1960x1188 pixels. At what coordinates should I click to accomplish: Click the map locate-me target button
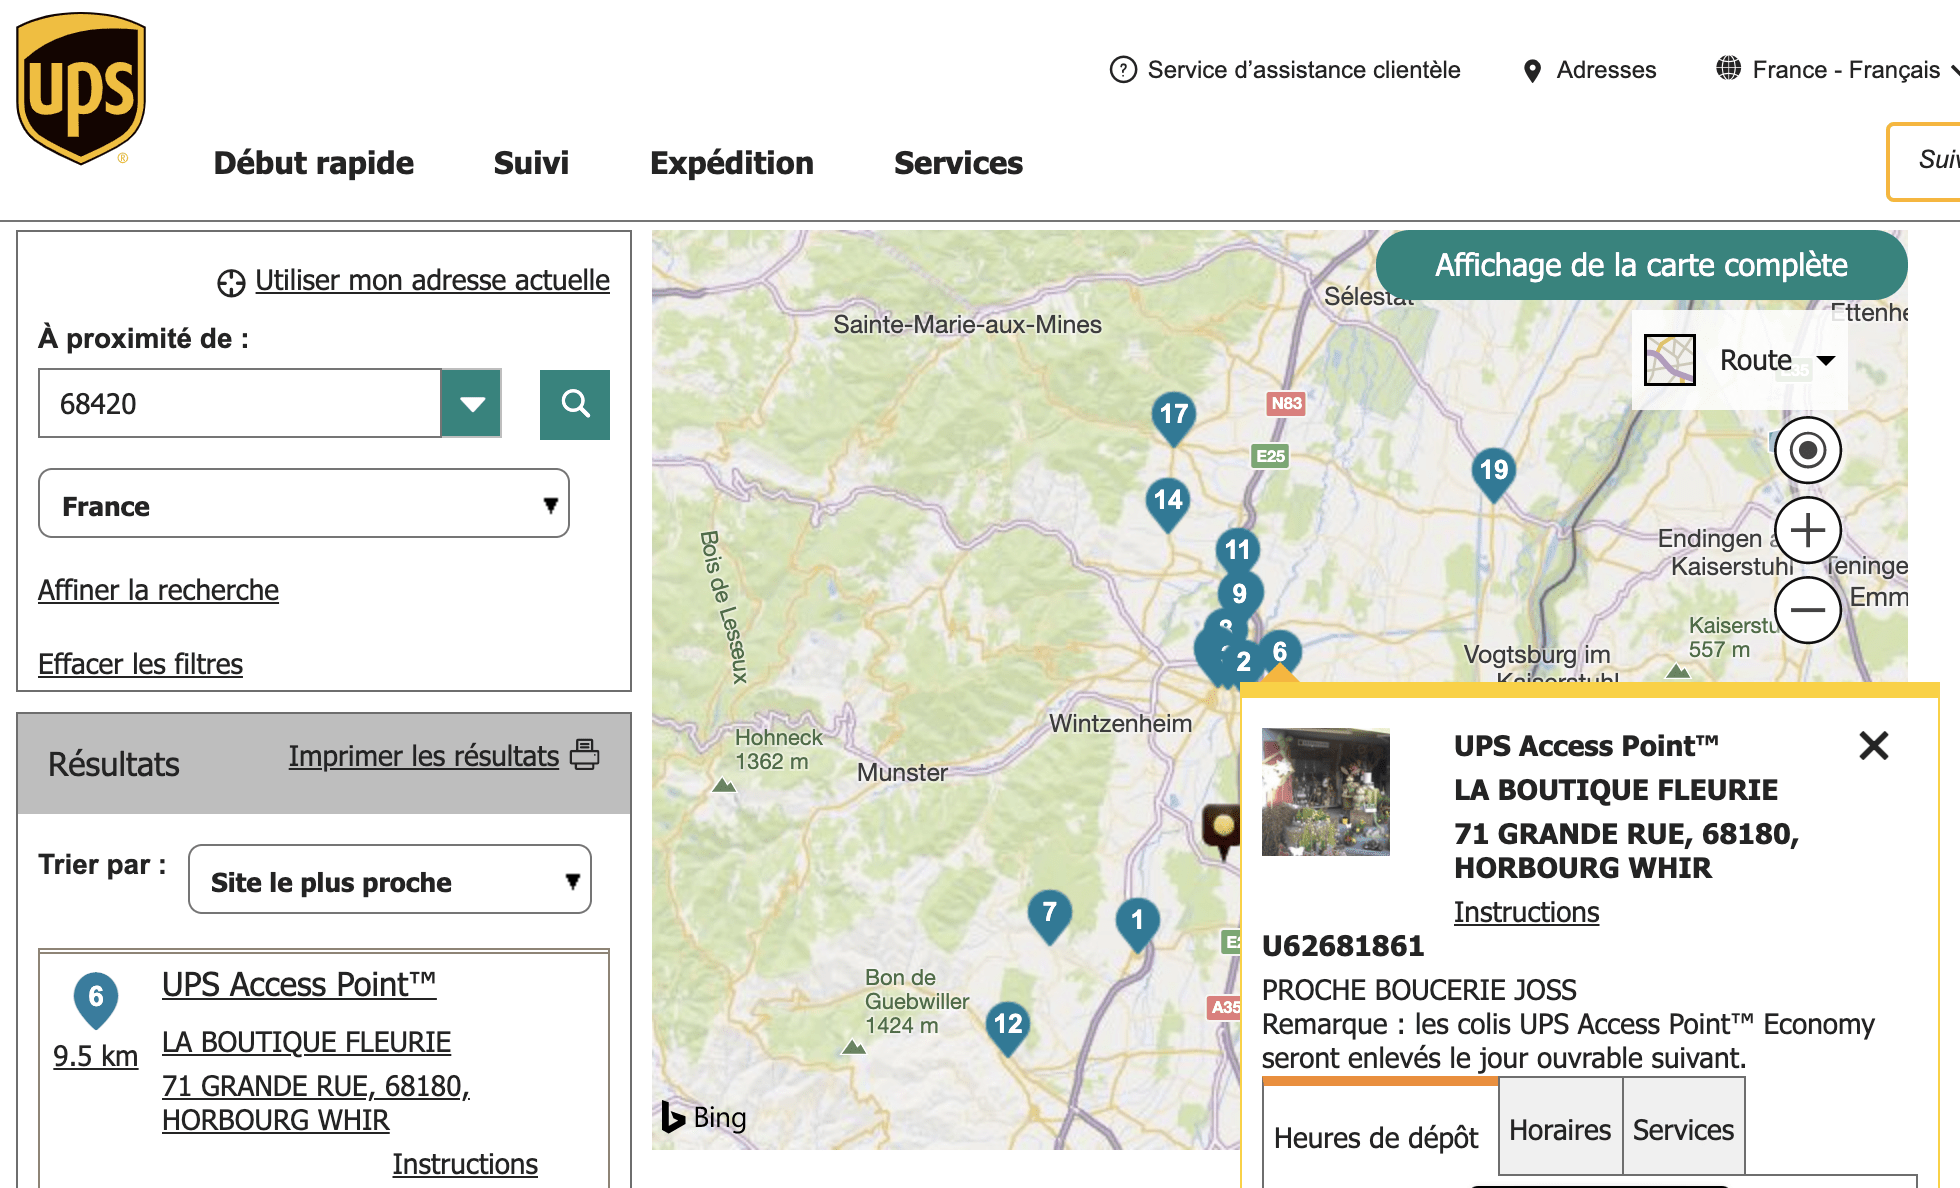[1807, 450]
